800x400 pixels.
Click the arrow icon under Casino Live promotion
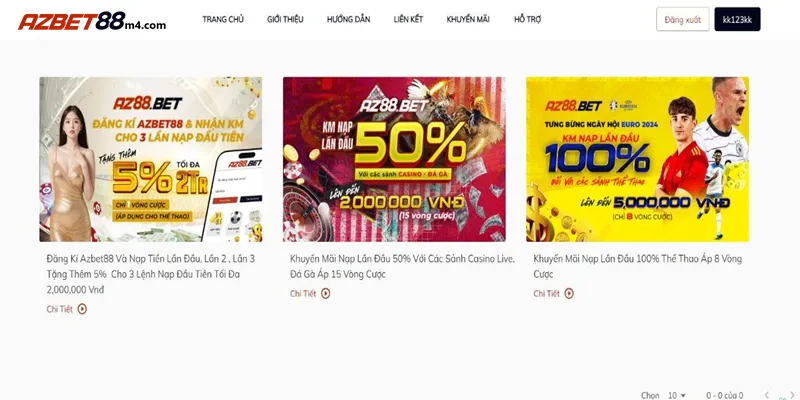click(x=326, y=293)
